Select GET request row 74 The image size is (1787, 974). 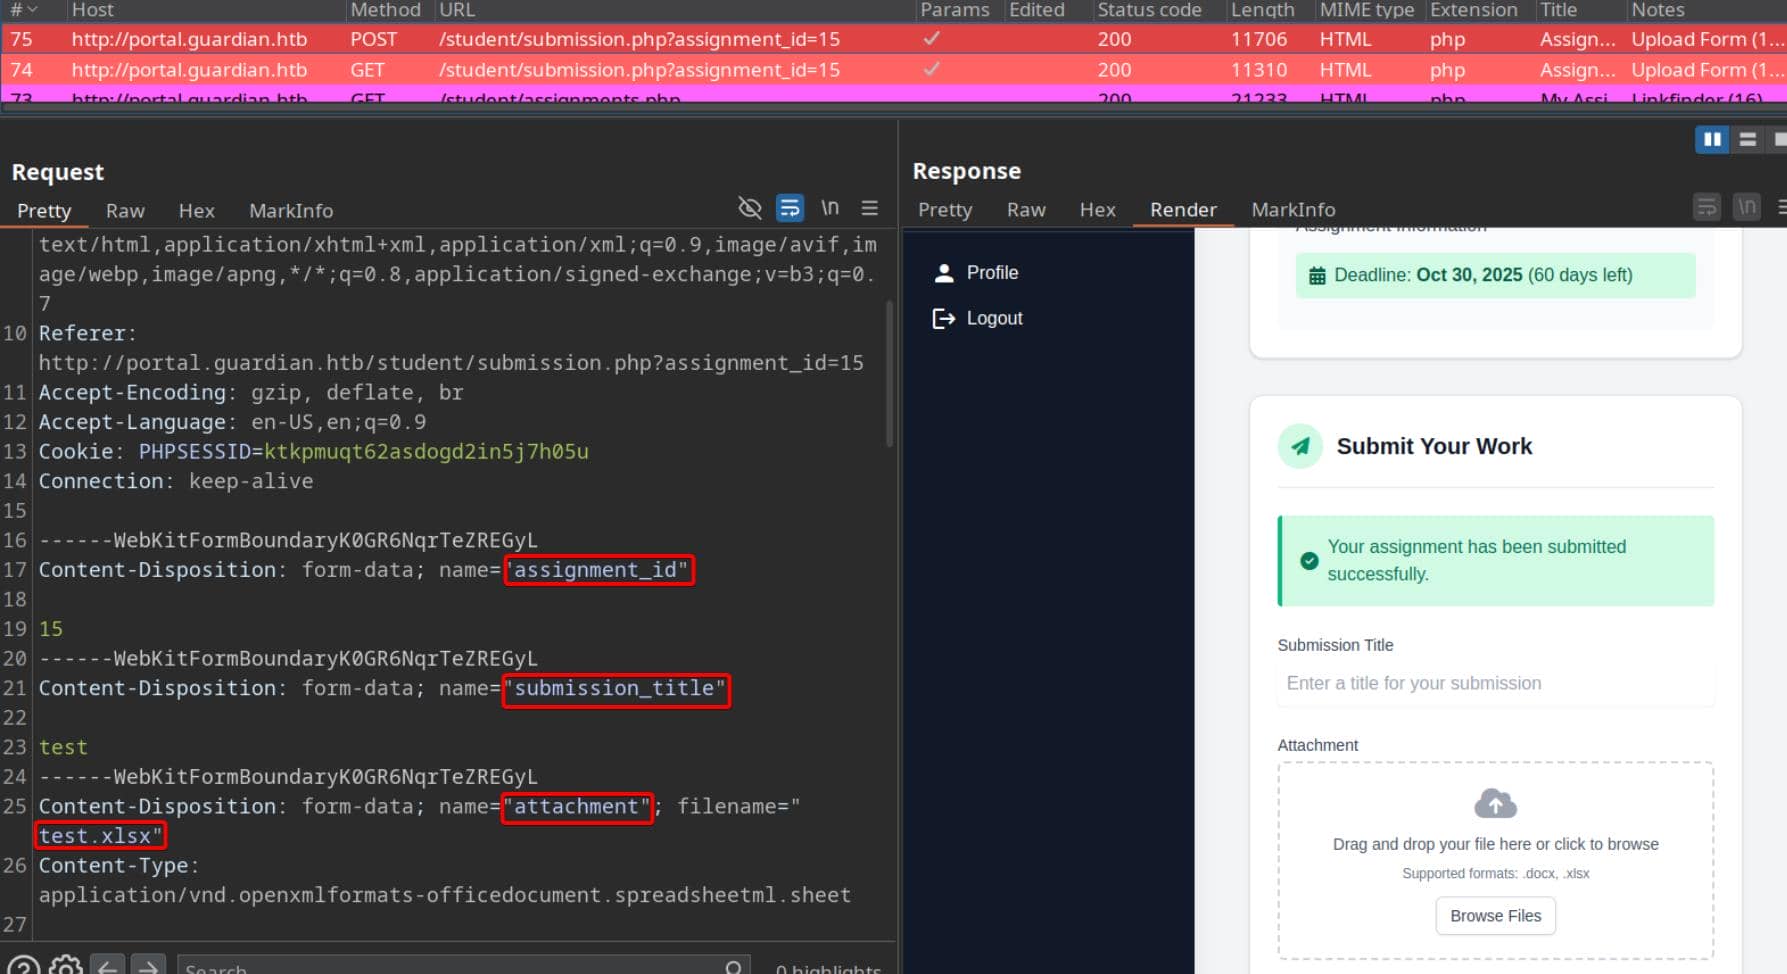pos(893,70)
